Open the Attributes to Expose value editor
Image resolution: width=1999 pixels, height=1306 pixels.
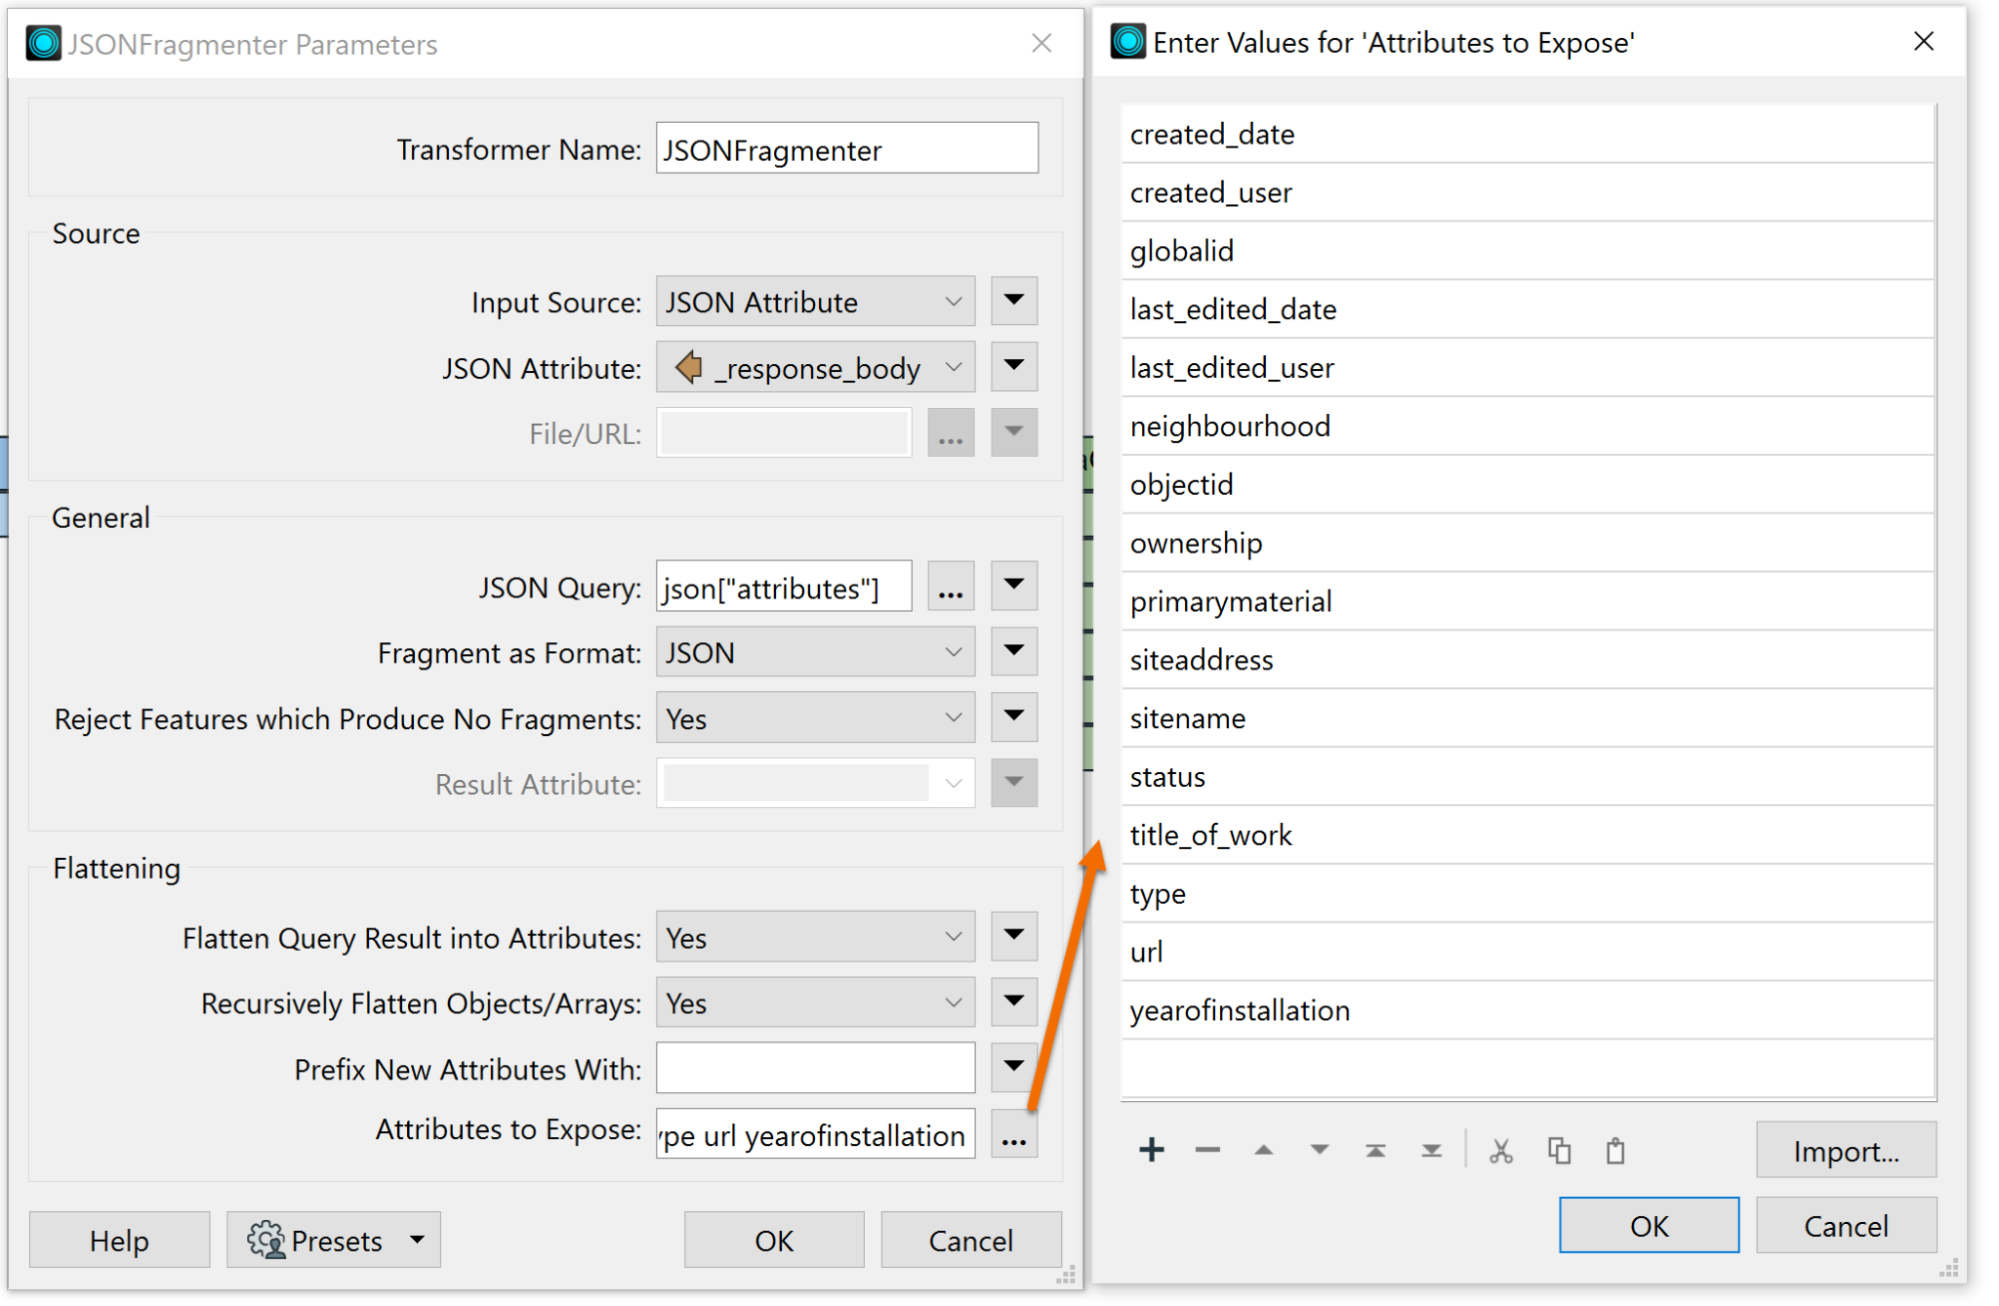pyautogui.click(x=1013, y=1135)
